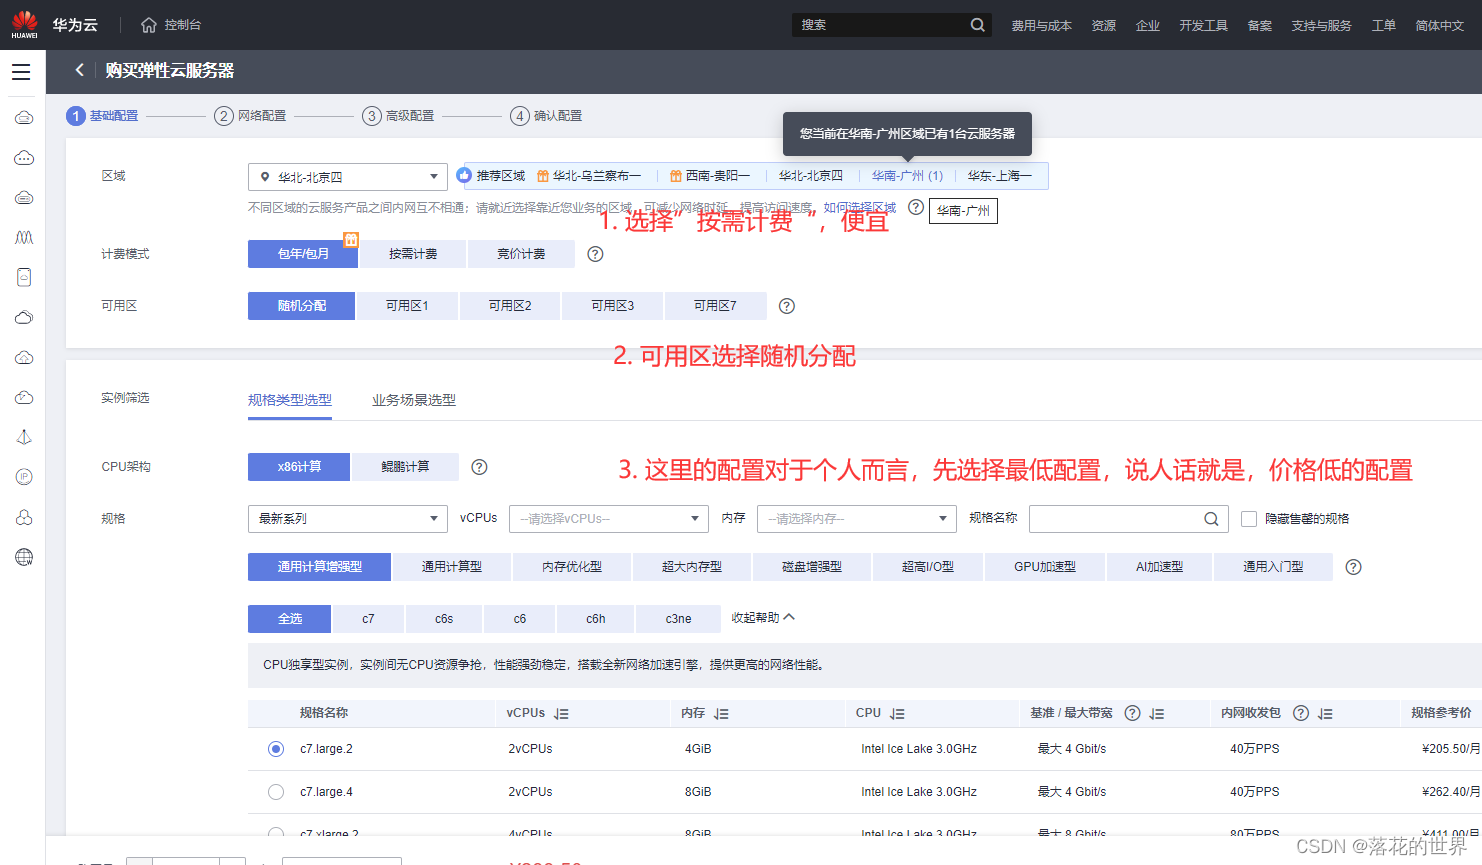Click the 控制台 console link
The height and width of the screenshot is (865, 1482).
click(x=183, y=25)
